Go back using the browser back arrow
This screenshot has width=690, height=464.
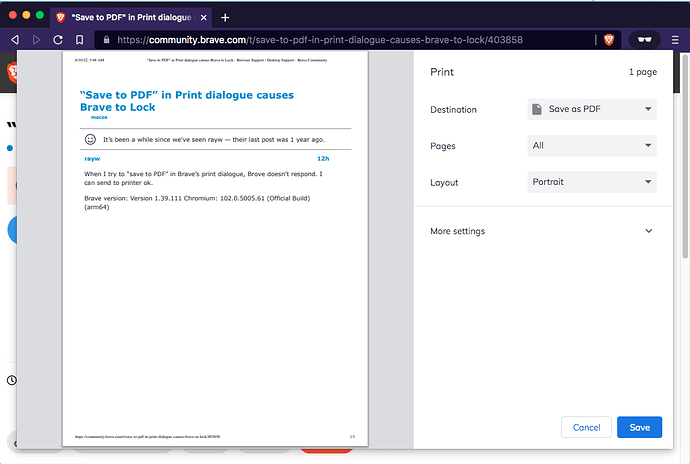[15, 40]
